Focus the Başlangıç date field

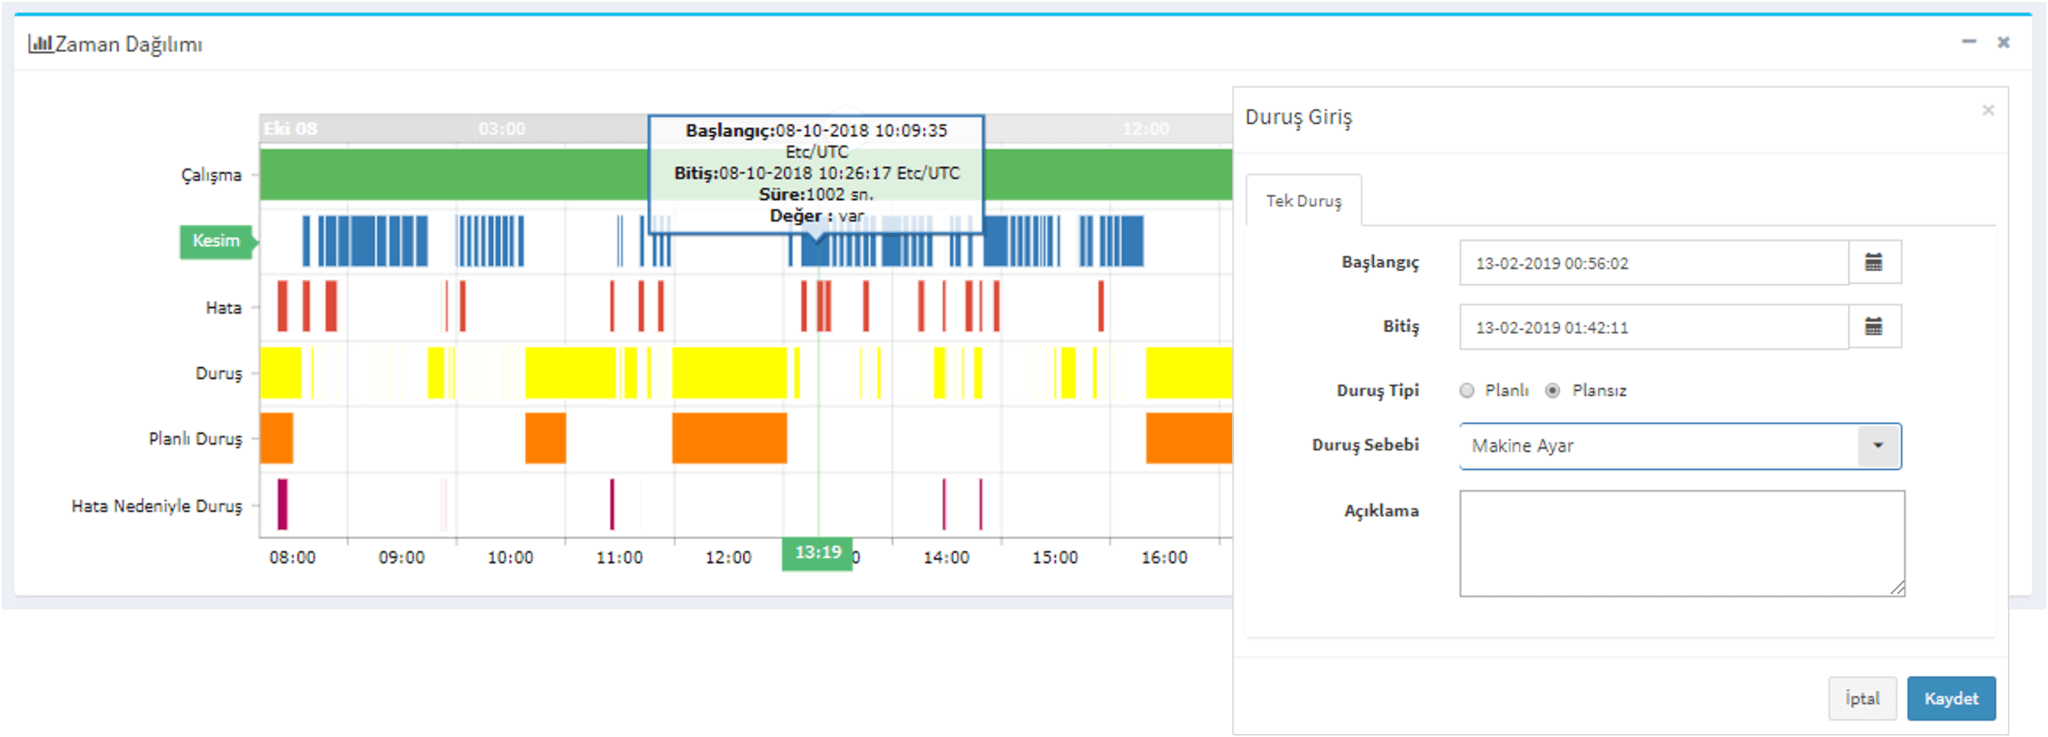point(1654,263)
